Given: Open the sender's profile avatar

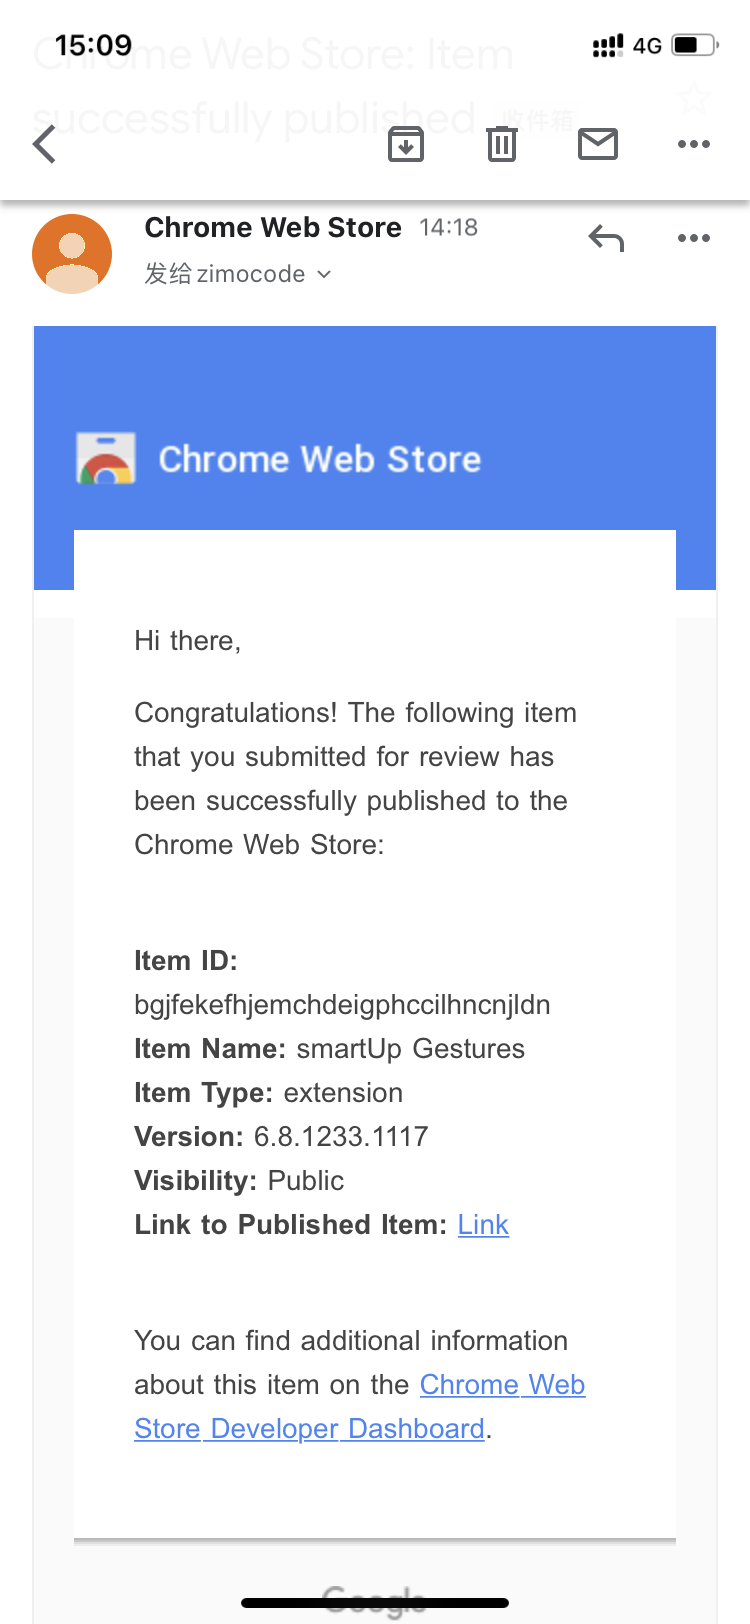Looking at the screenshot, I should (71, 253).
